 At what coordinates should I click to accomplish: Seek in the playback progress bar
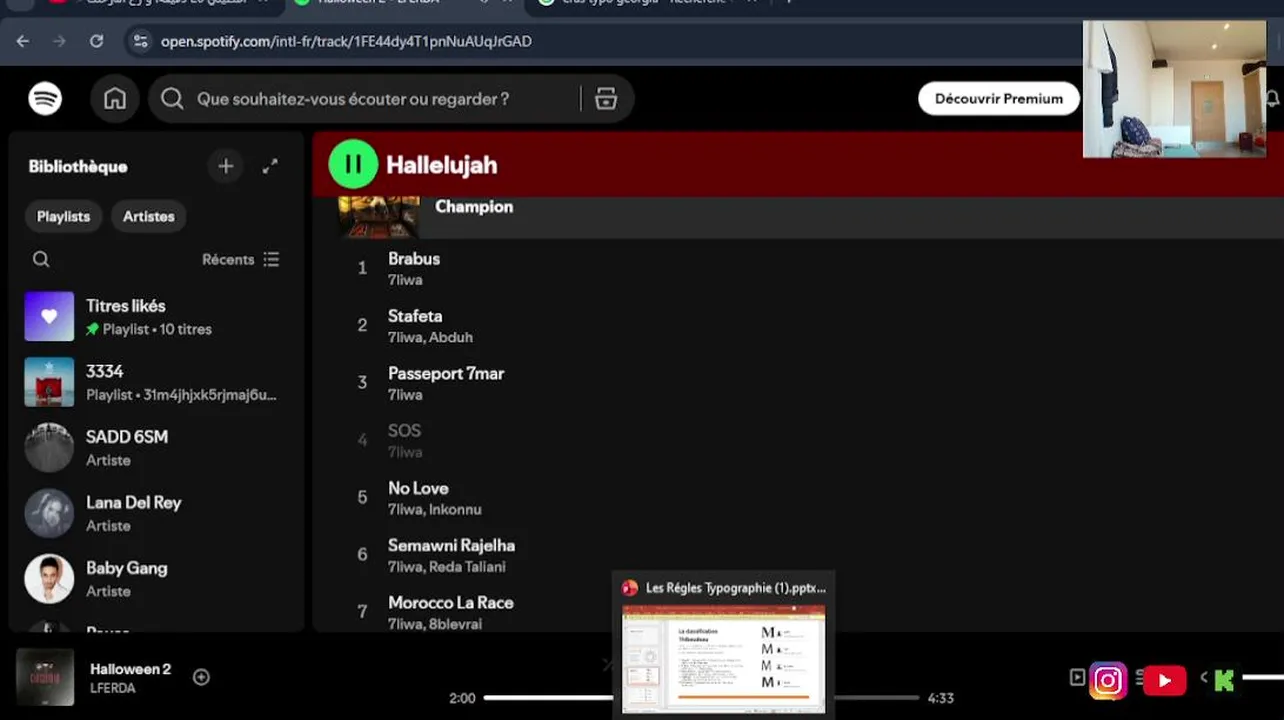coord(701,698)
